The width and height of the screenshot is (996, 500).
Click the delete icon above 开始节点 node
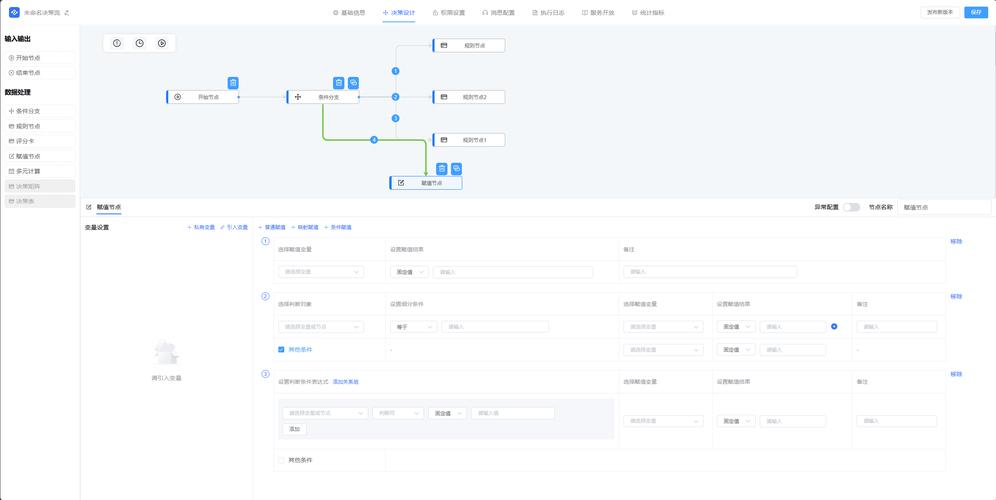233,83
